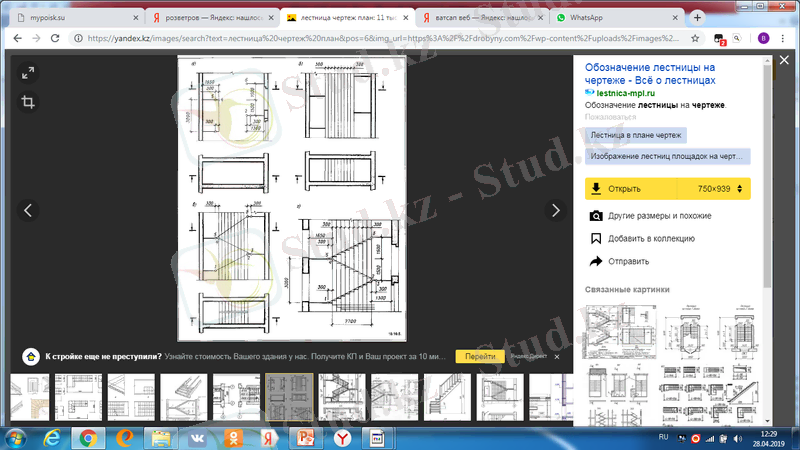The width and height of the screenshot is (800, 450).
Task: Switch to the WhatsApp tab
Action: [610, 17]
